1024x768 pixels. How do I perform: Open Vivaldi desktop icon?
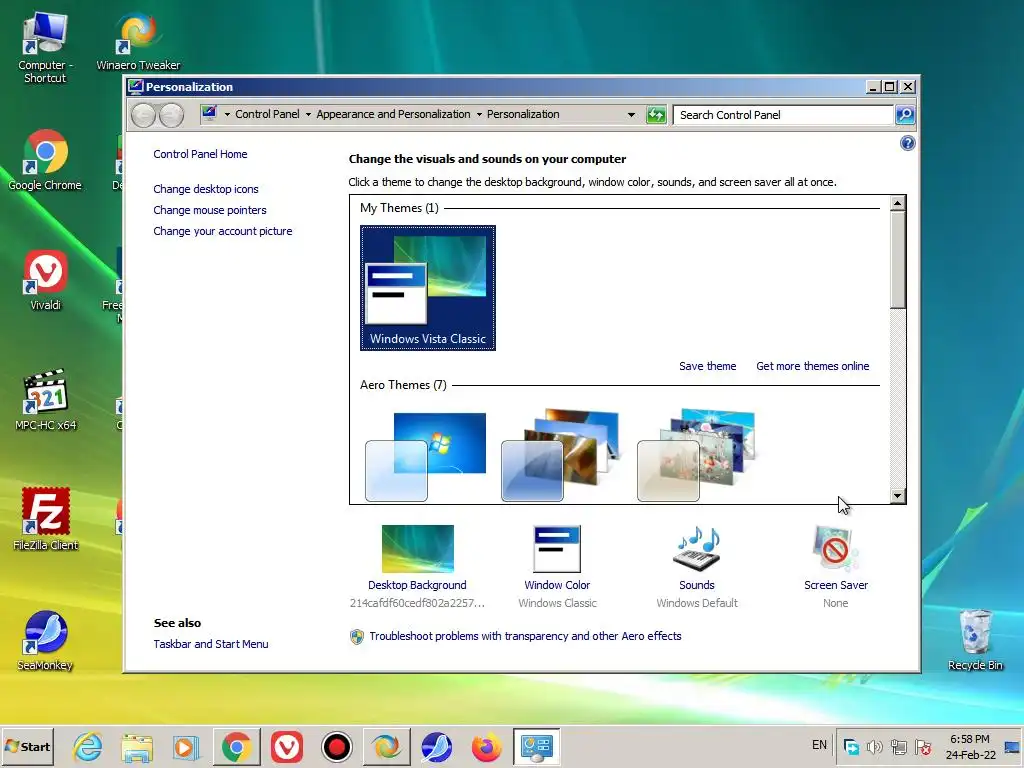tap(45, 280)
